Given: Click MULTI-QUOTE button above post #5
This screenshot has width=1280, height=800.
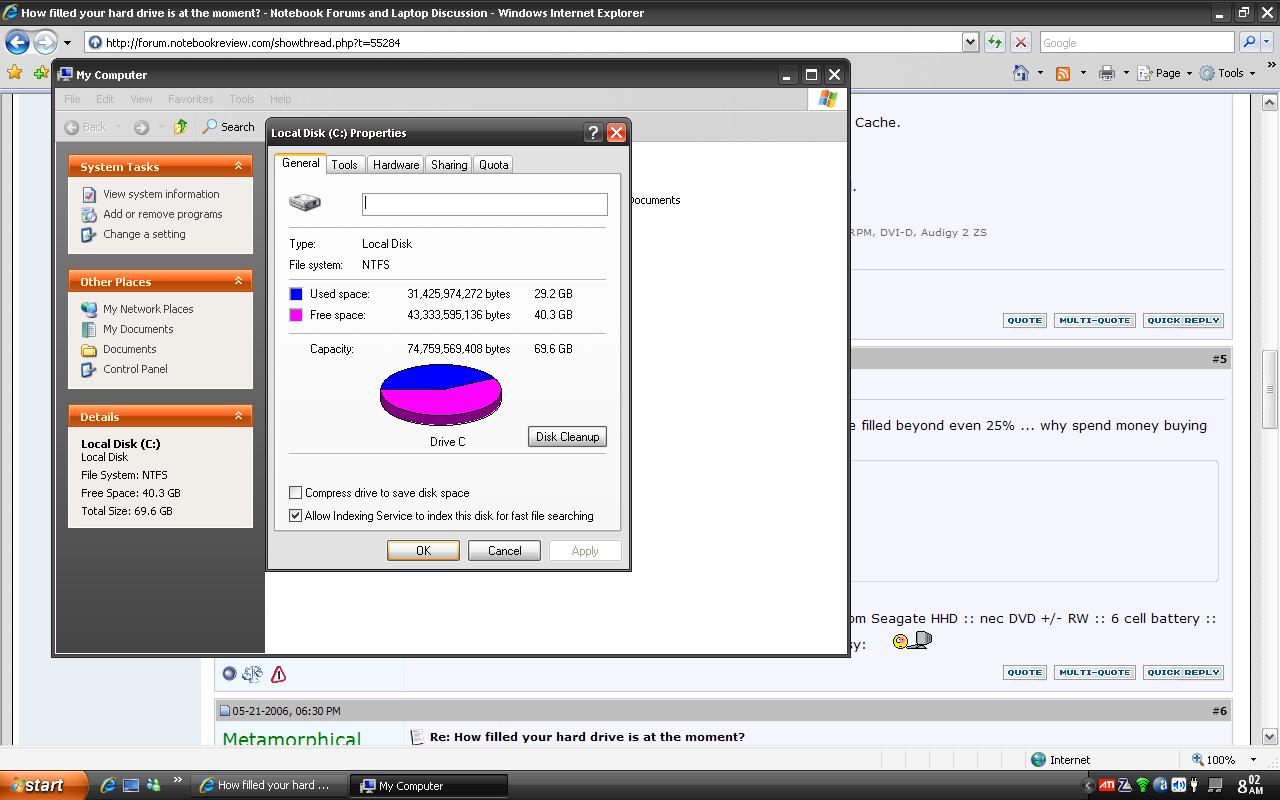Looking at the screenshot, I should (x=1094, y=320).
